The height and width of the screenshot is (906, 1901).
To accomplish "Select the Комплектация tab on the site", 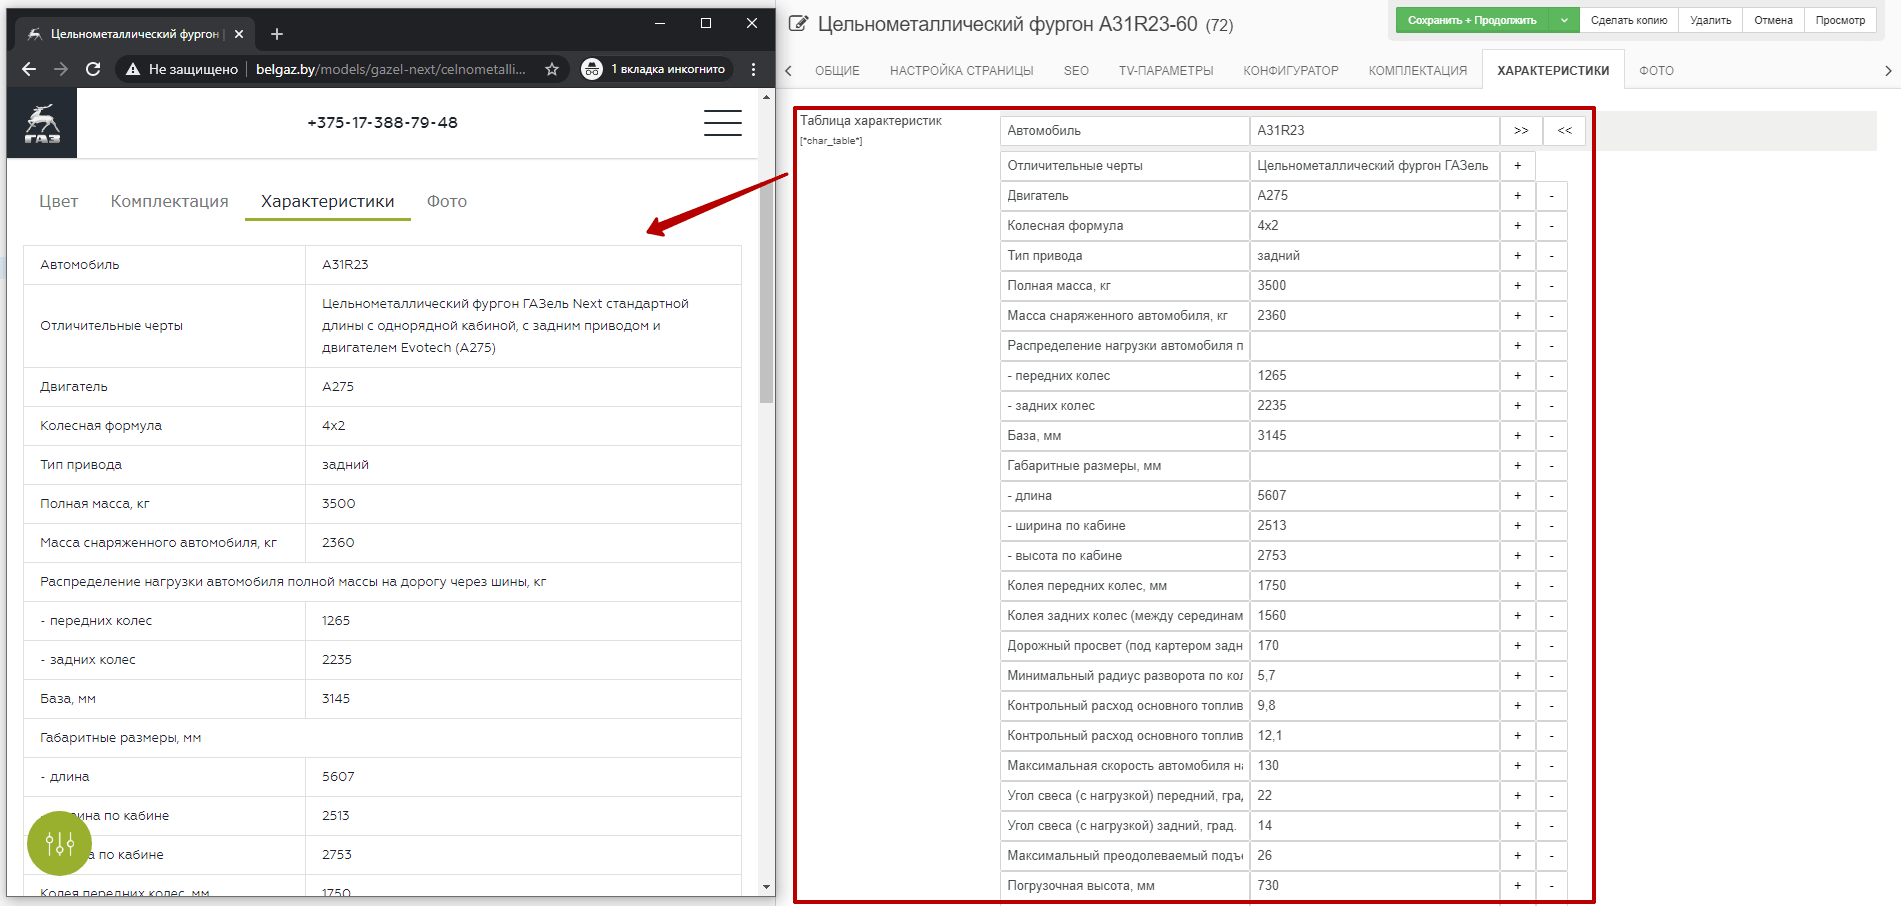I will [169, 201].
